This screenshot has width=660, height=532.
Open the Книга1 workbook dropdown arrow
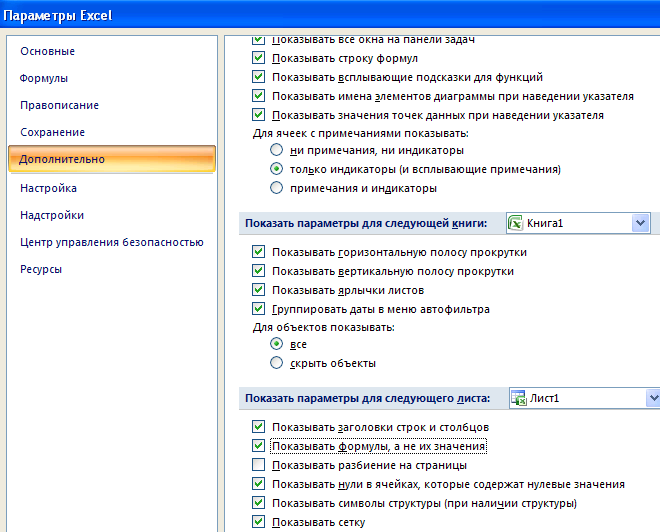640,223
